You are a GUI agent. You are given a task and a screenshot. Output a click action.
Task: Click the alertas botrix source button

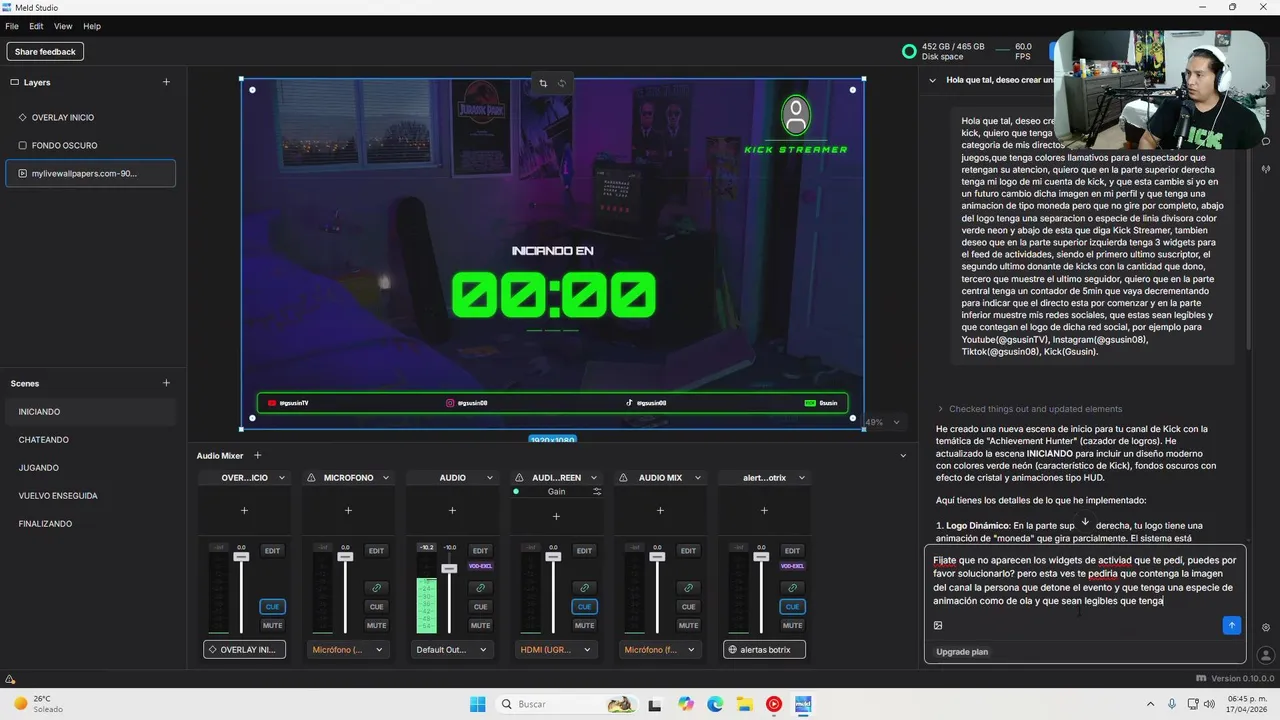click(764, 649)
